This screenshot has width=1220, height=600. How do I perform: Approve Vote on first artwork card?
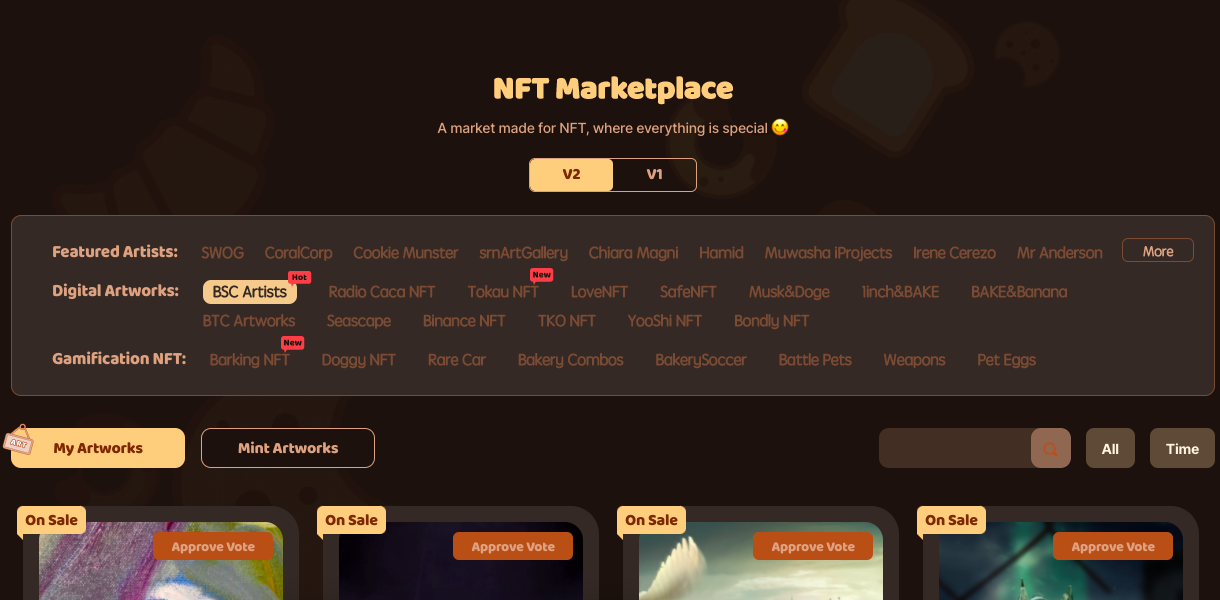(213, 546)
